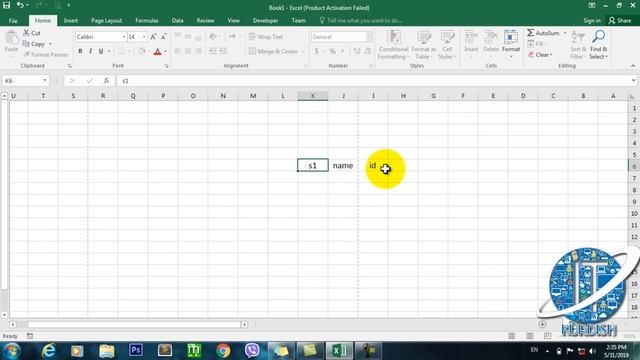Open the font size 14 dropdown
The height and width of the screenshot is (360, 640).
click(144, 37)
